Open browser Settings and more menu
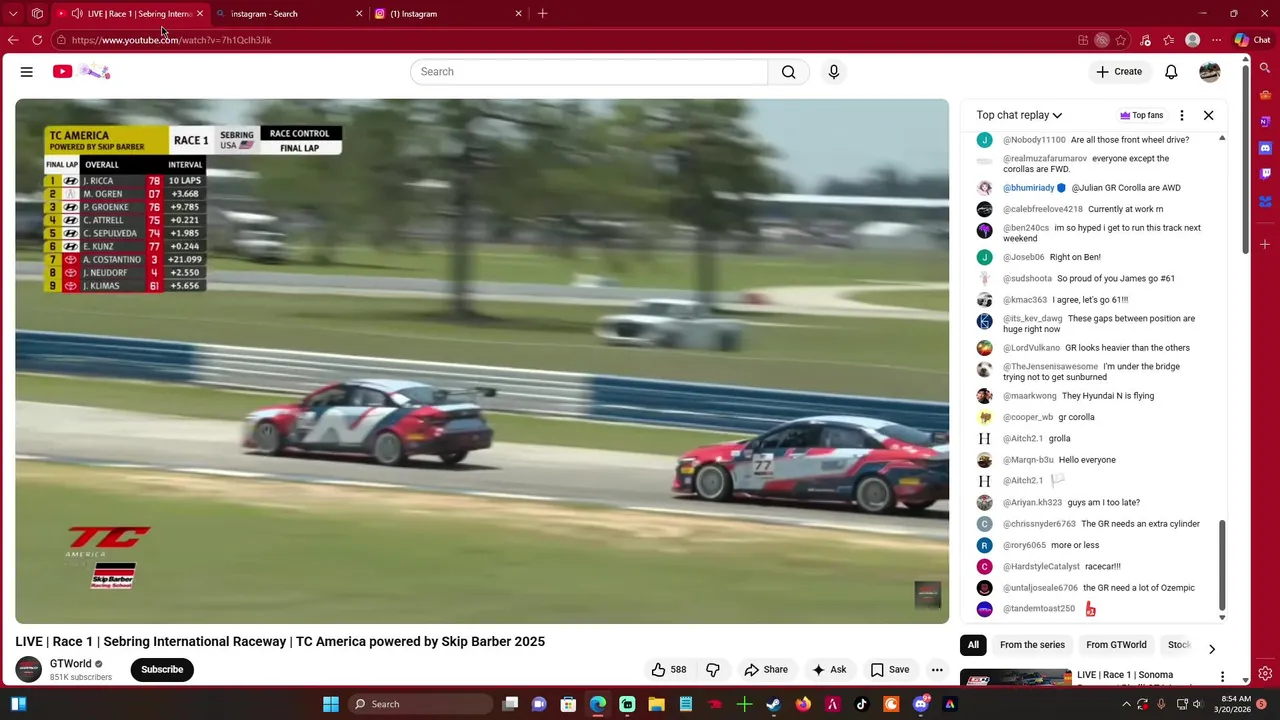The height and width of the screenshot is (720, 1280). point(1216,40)
